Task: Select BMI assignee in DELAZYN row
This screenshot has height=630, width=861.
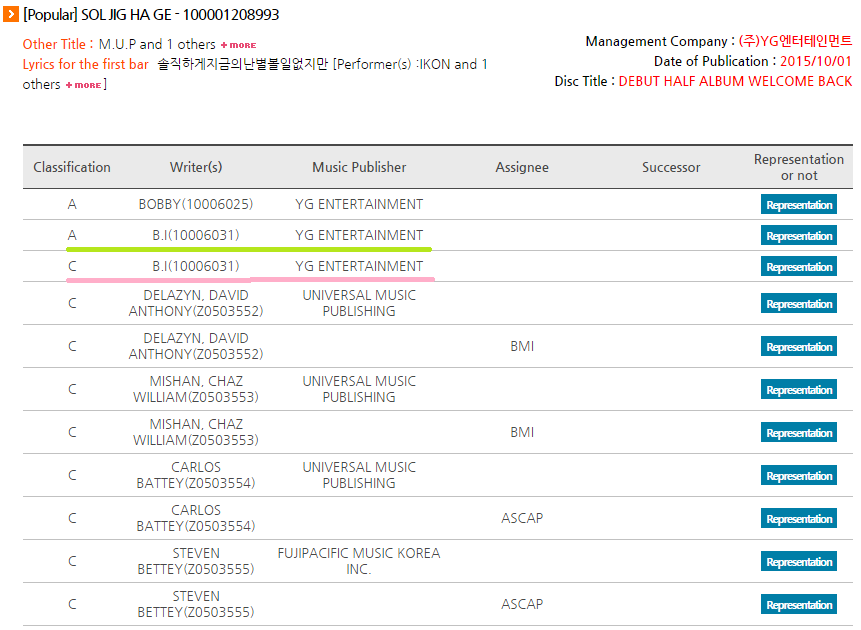Action: [x=522, y=346]
